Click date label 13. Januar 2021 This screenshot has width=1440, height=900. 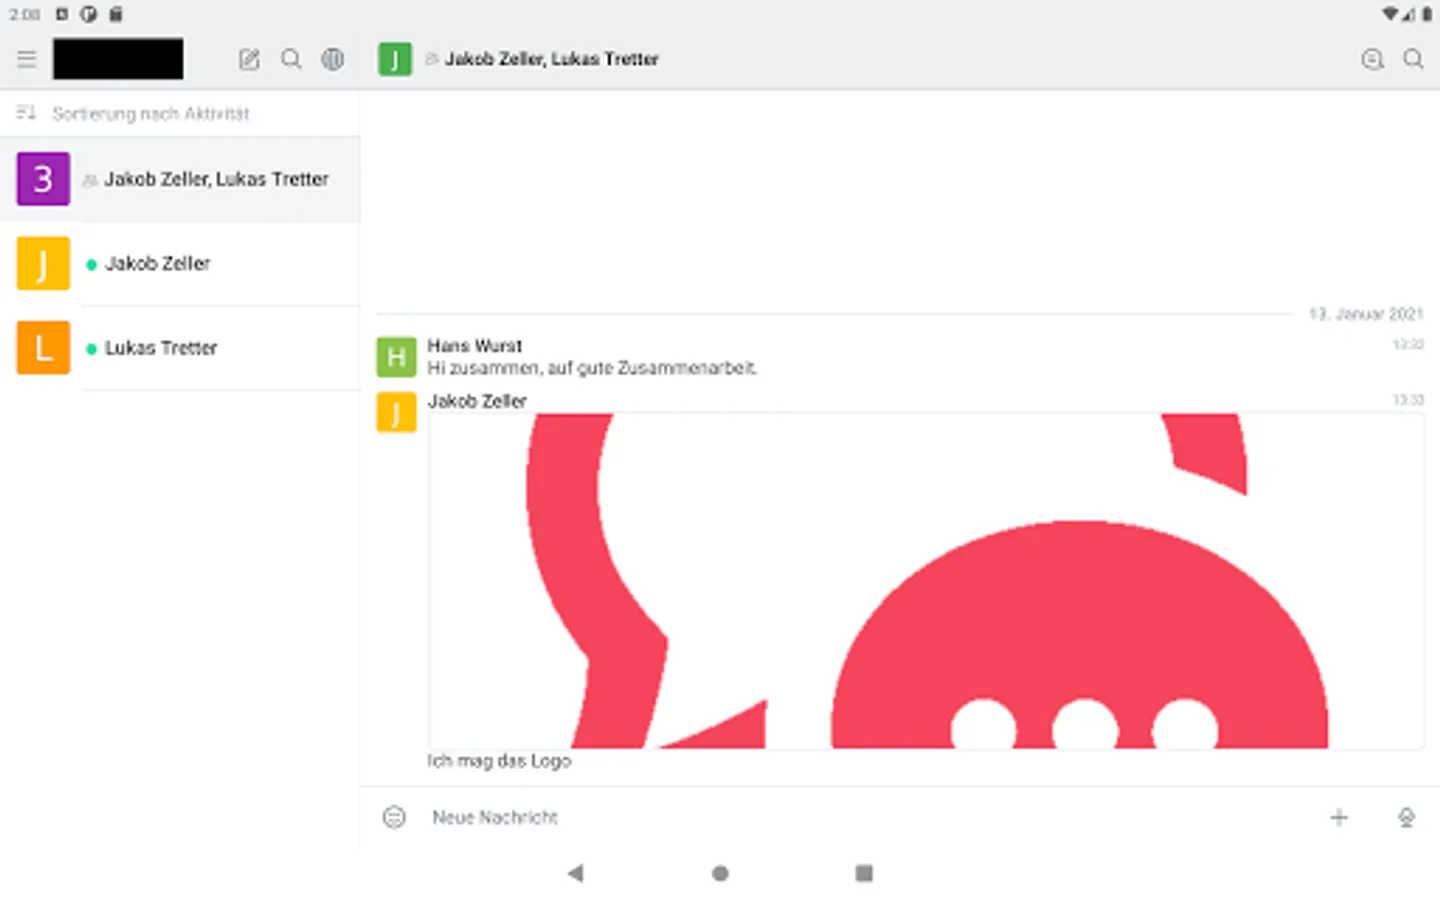[1366, 314]
